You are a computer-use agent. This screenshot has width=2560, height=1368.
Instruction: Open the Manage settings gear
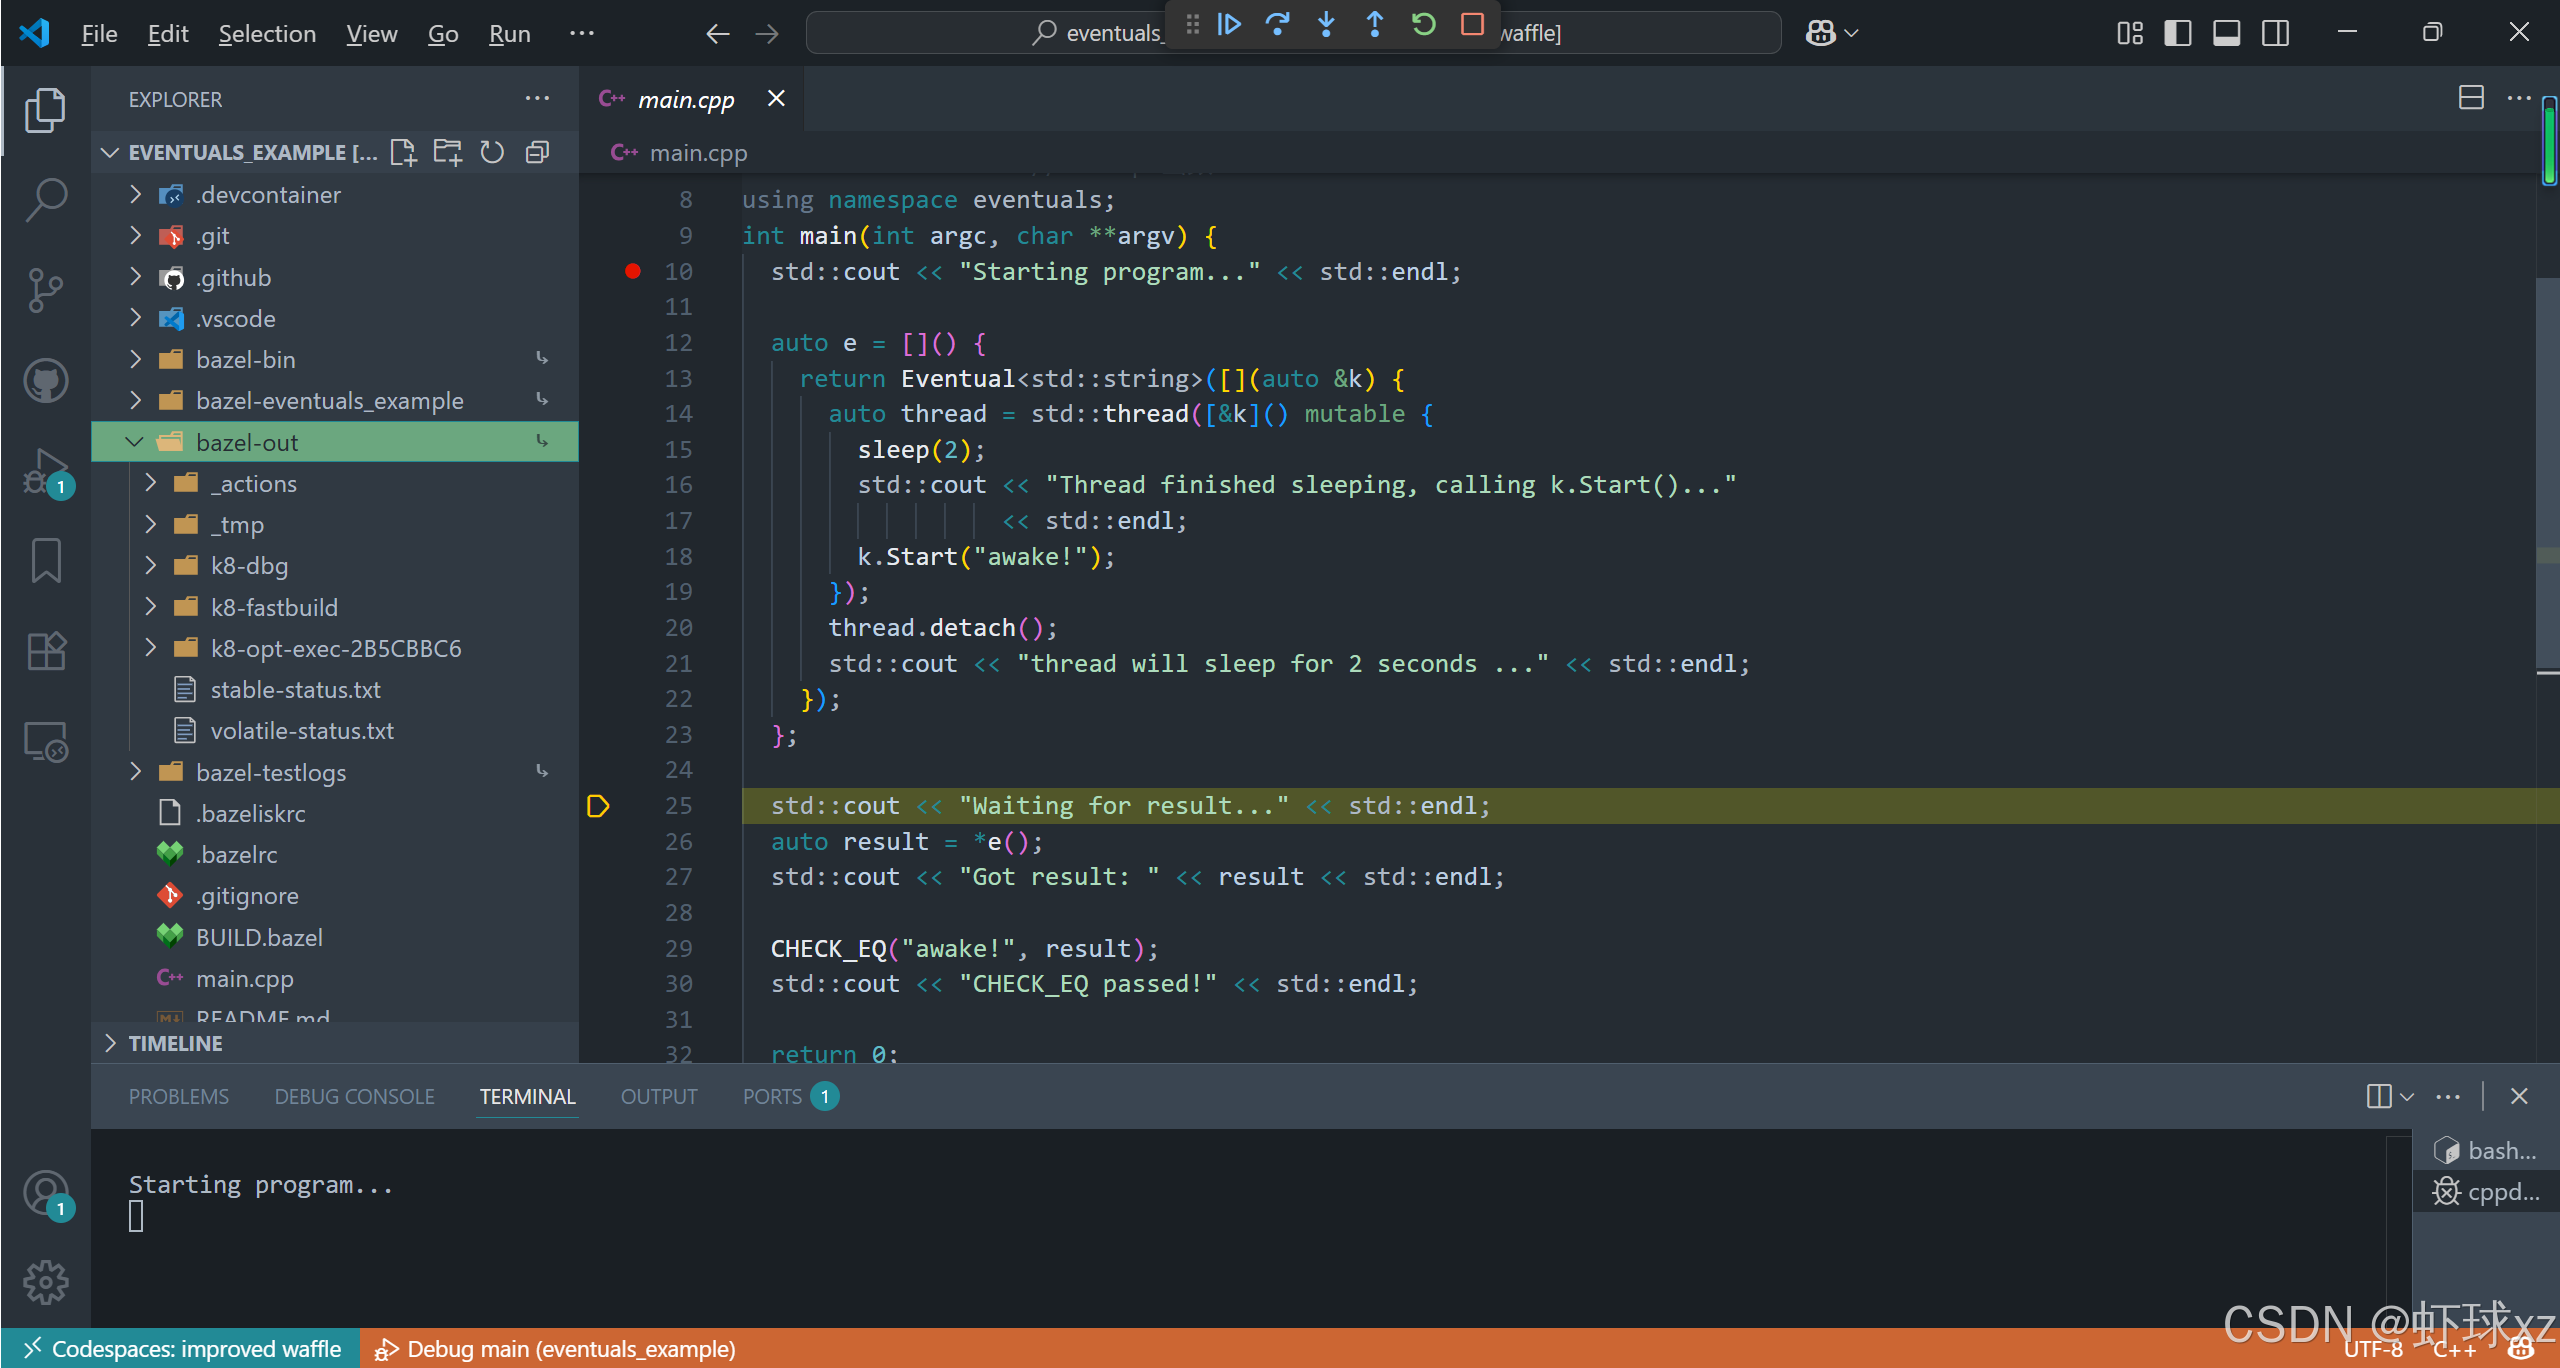tap(45, 1282)
